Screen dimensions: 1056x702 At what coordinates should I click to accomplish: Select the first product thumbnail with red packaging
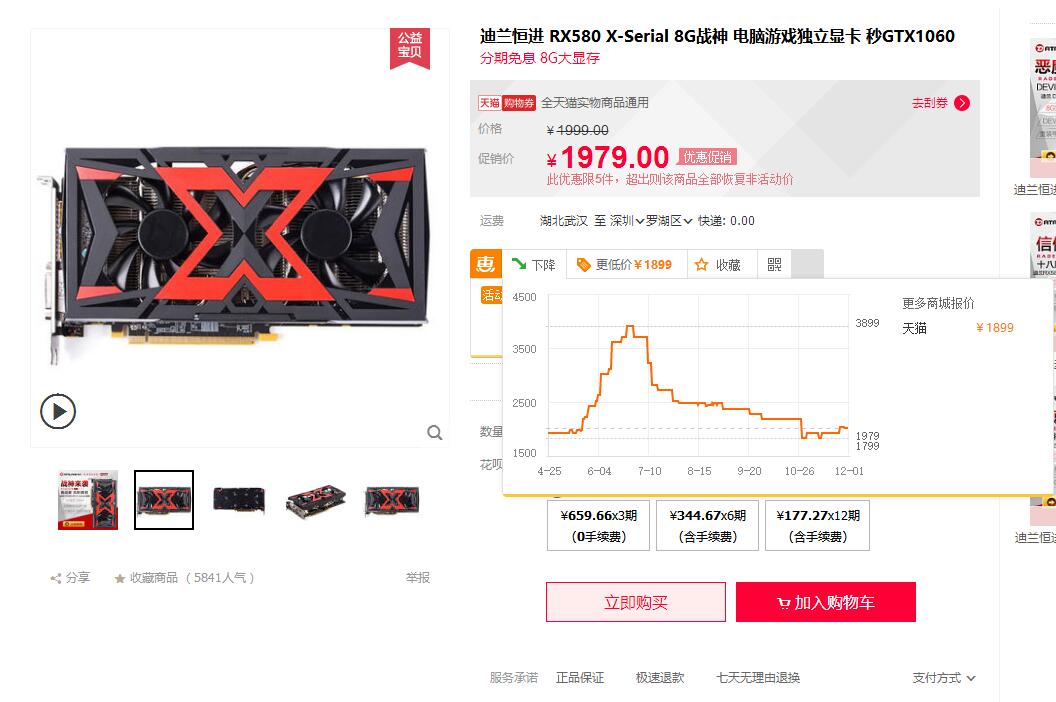(88, 500)
